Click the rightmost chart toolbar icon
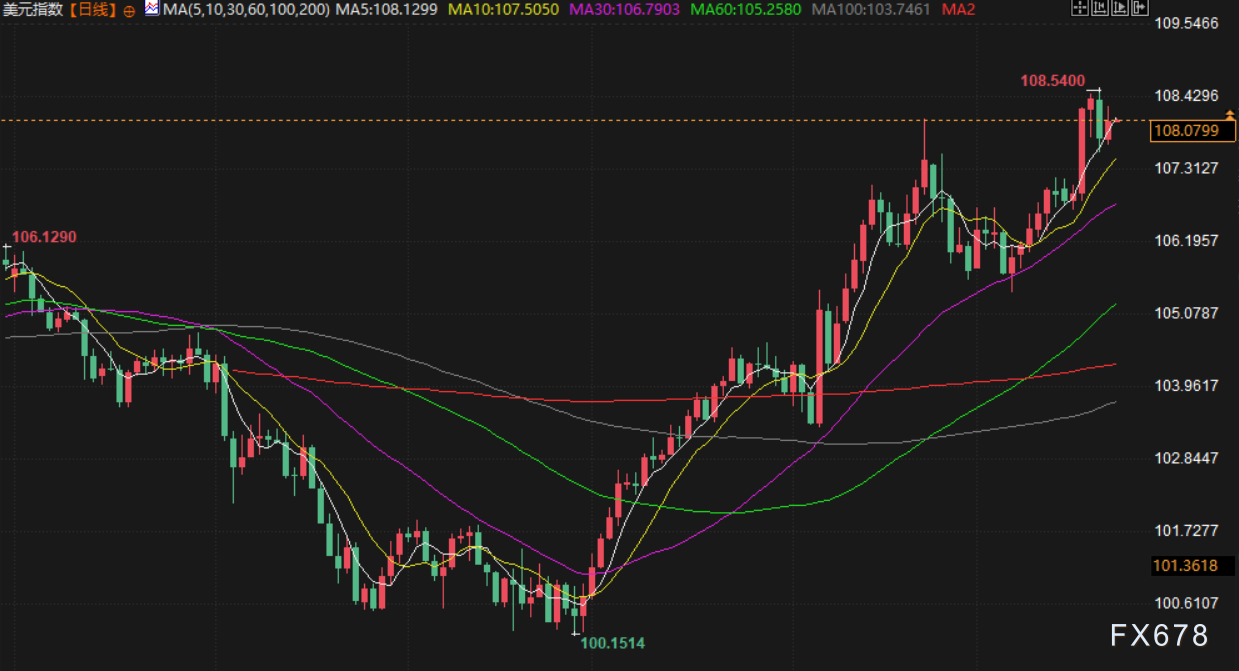This screenshot has width=1239, height=671. [1141, 9]
